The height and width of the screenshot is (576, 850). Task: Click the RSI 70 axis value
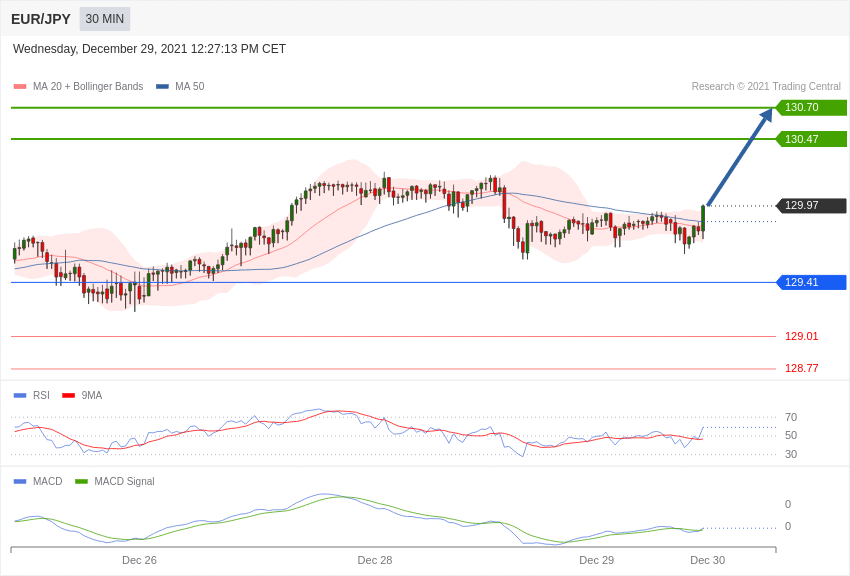point(791,417)
